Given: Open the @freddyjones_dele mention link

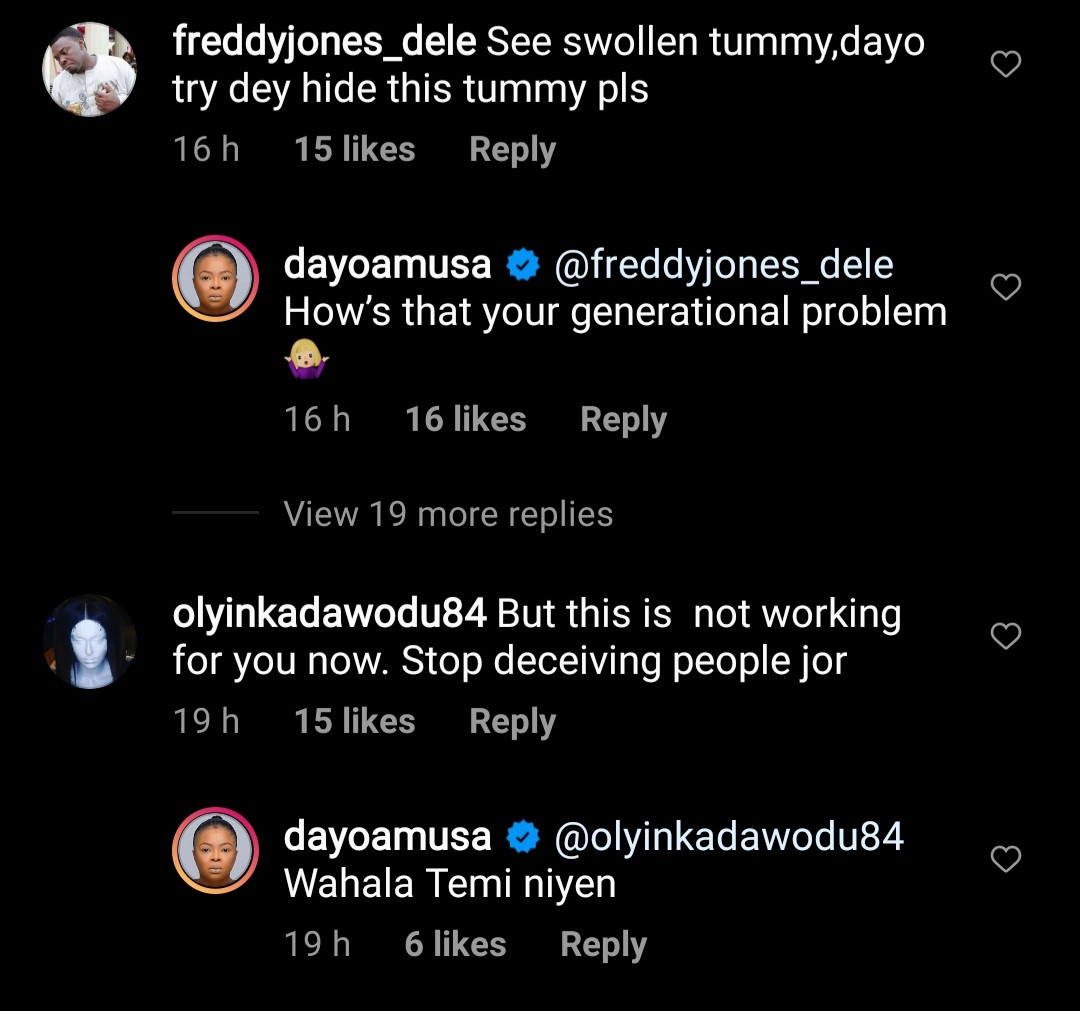Looking at the screenshot, I should pos(723,265).
